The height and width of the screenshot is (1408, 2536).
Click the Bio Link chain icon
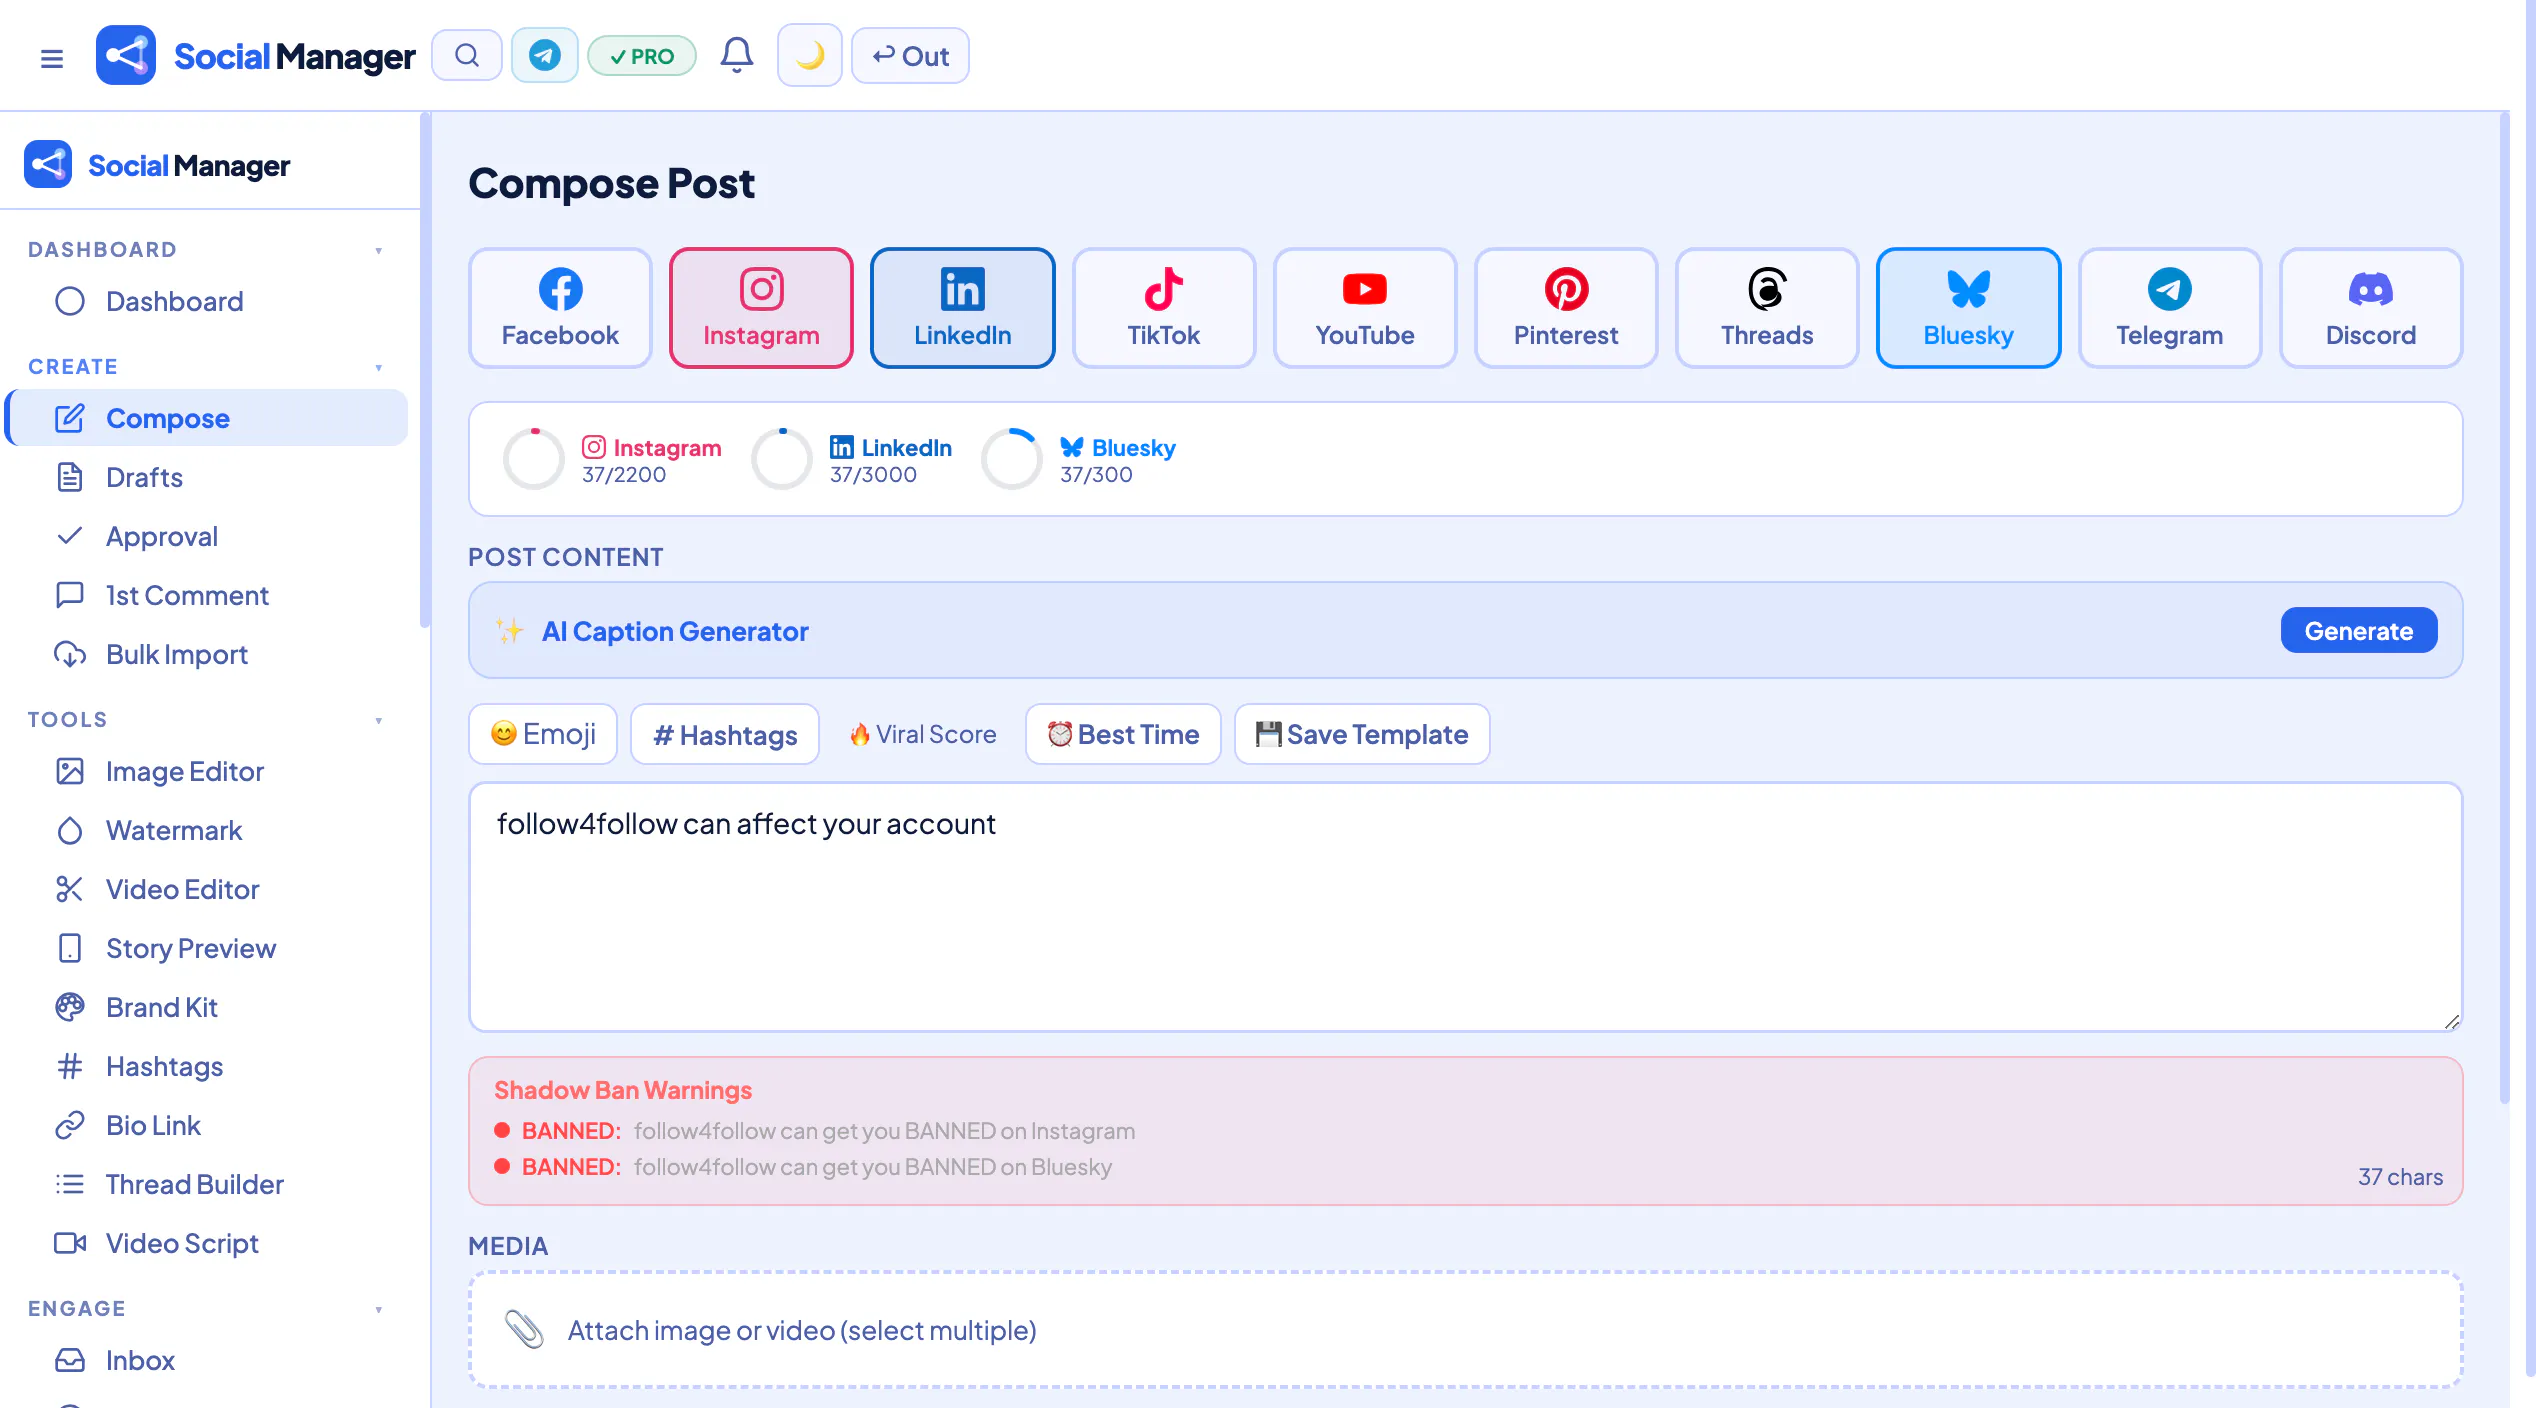click(x=70, y=1125)
